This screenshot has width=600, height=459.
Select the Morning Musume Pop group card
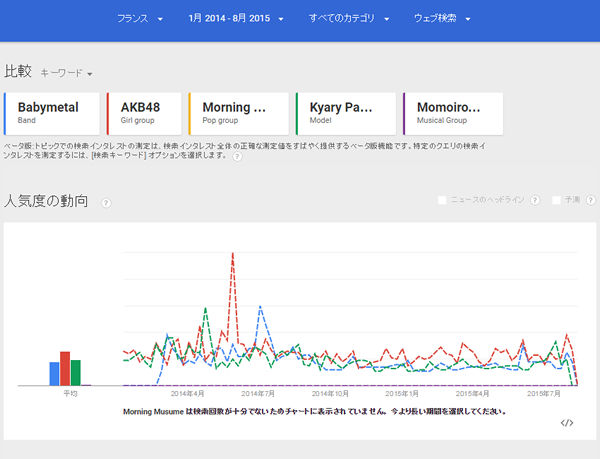238,114
